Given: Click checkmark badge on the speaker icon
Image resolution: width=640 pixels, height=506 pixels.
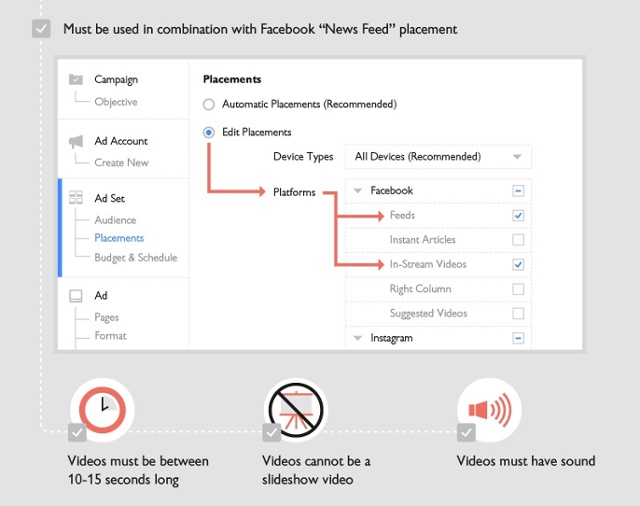Looking at the screenshot, I should 467,433.
